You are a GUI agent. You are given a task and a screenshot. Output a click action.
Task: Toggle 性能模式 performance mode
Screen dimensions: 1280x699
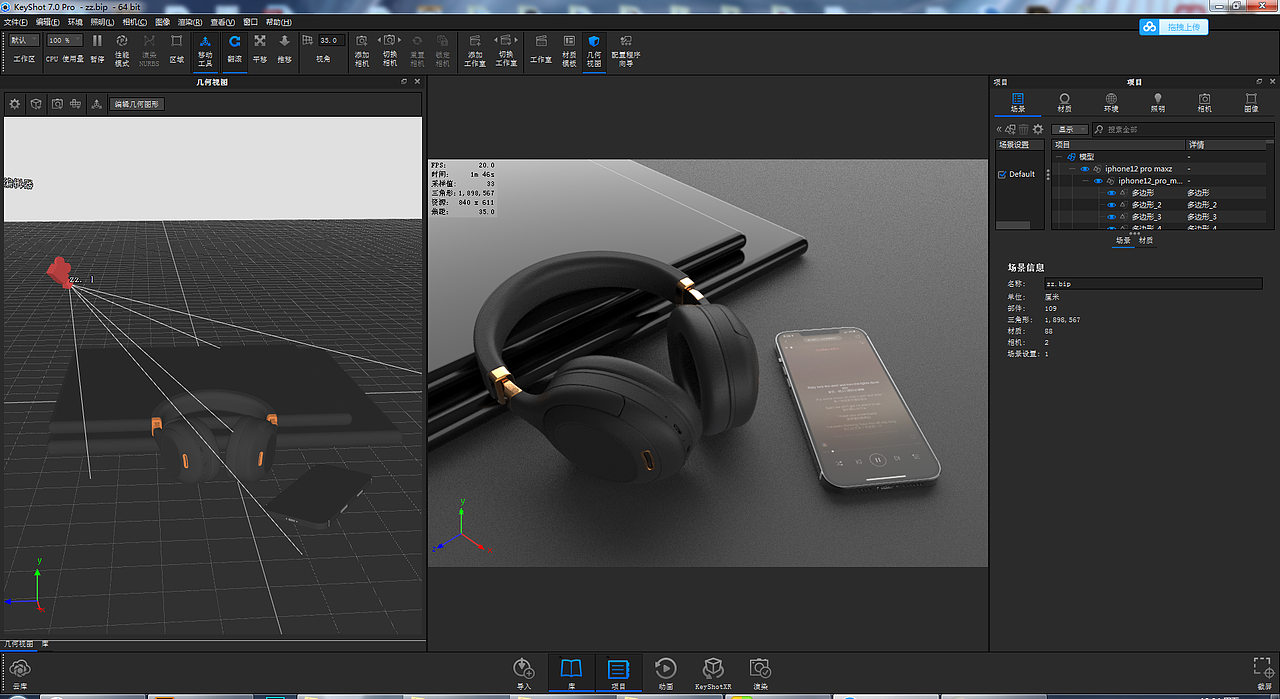tap(122, 49)
